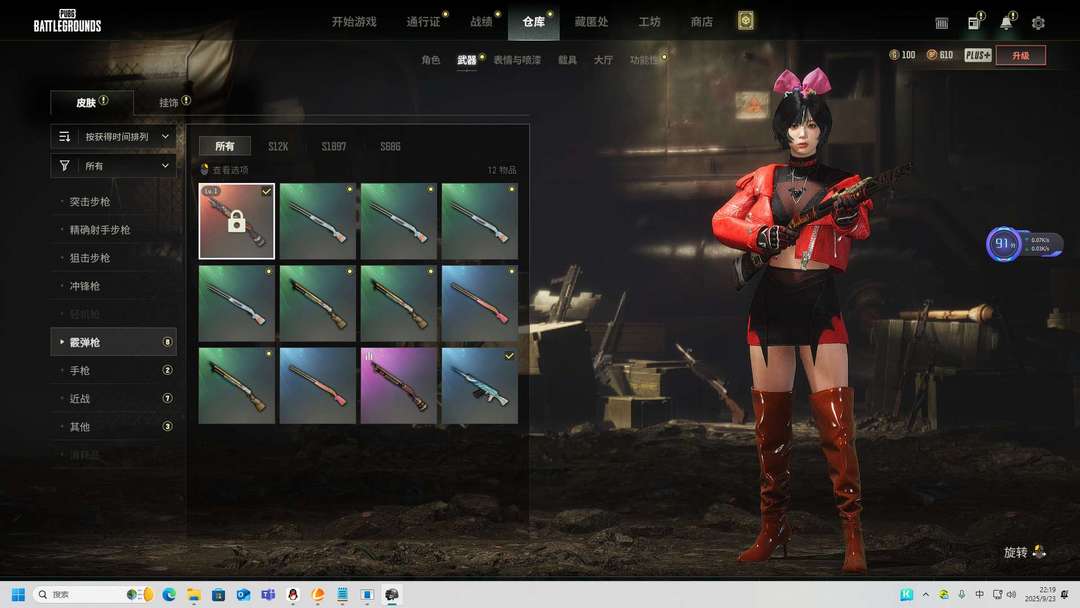Click the mouse icon beside 查看选项
This screenshot has height=608, width=1080.
click(x=205, y=169)
